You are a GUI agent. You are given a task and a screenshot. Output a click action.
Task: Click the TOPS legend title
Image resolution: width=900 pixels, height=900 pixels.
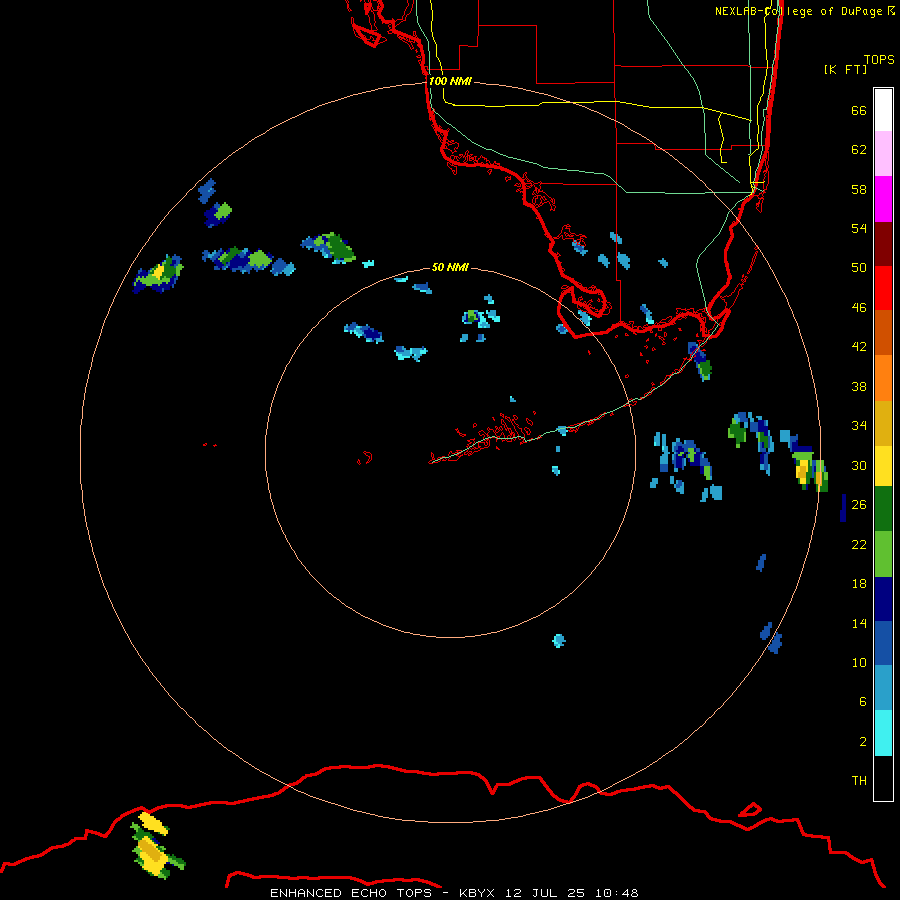click(x=879, y=59)
